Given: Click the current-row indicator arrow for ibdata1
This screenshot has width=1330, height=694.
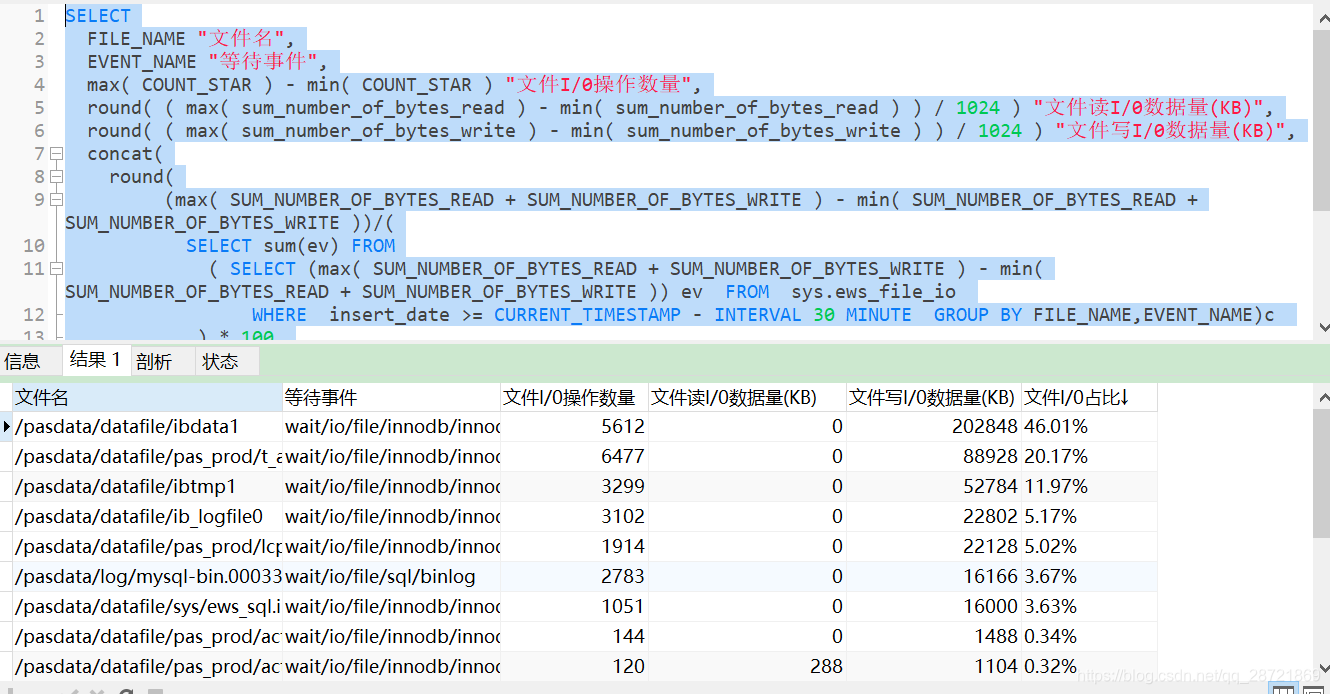Looking at the screenshot, I should (7, 427).
